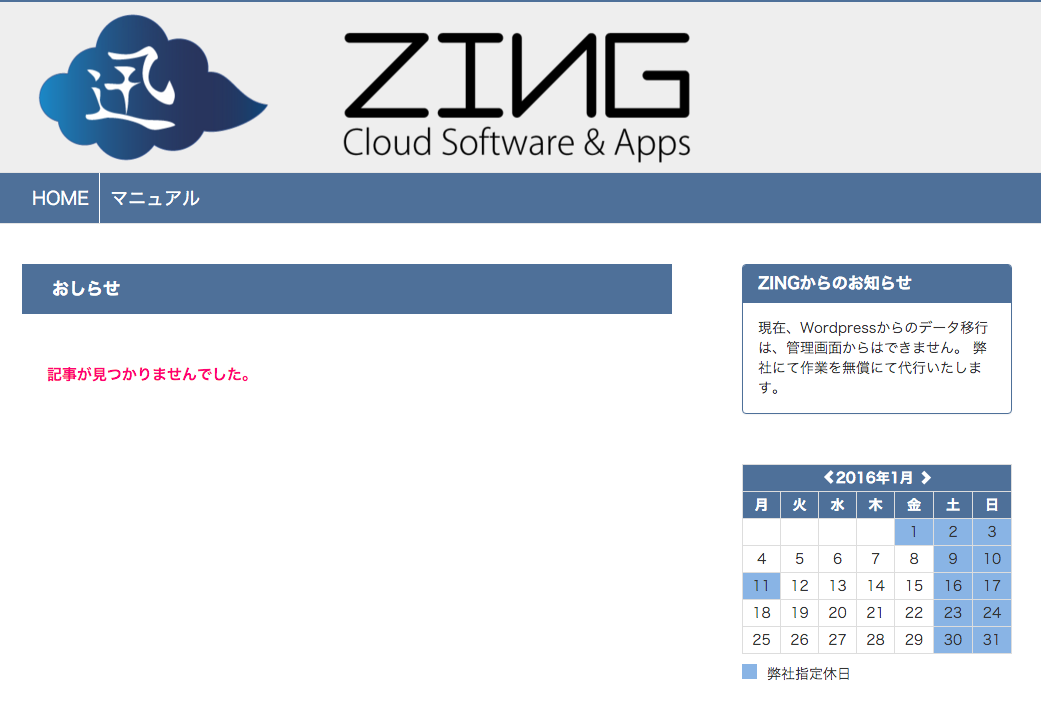Image resolution: width=1041 pixels, height=715 pixels.
Task: Select calendar day 18
Action: (x=761, y=613)
